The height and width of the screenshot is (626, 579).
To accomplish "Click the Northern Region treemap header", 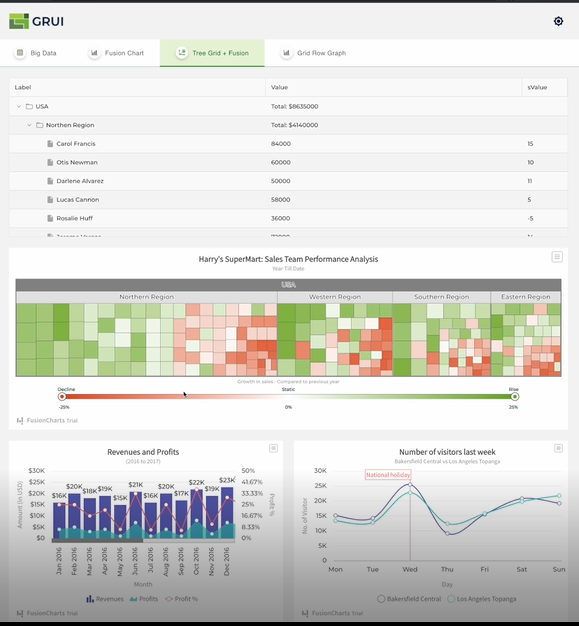I will point(146,297).
